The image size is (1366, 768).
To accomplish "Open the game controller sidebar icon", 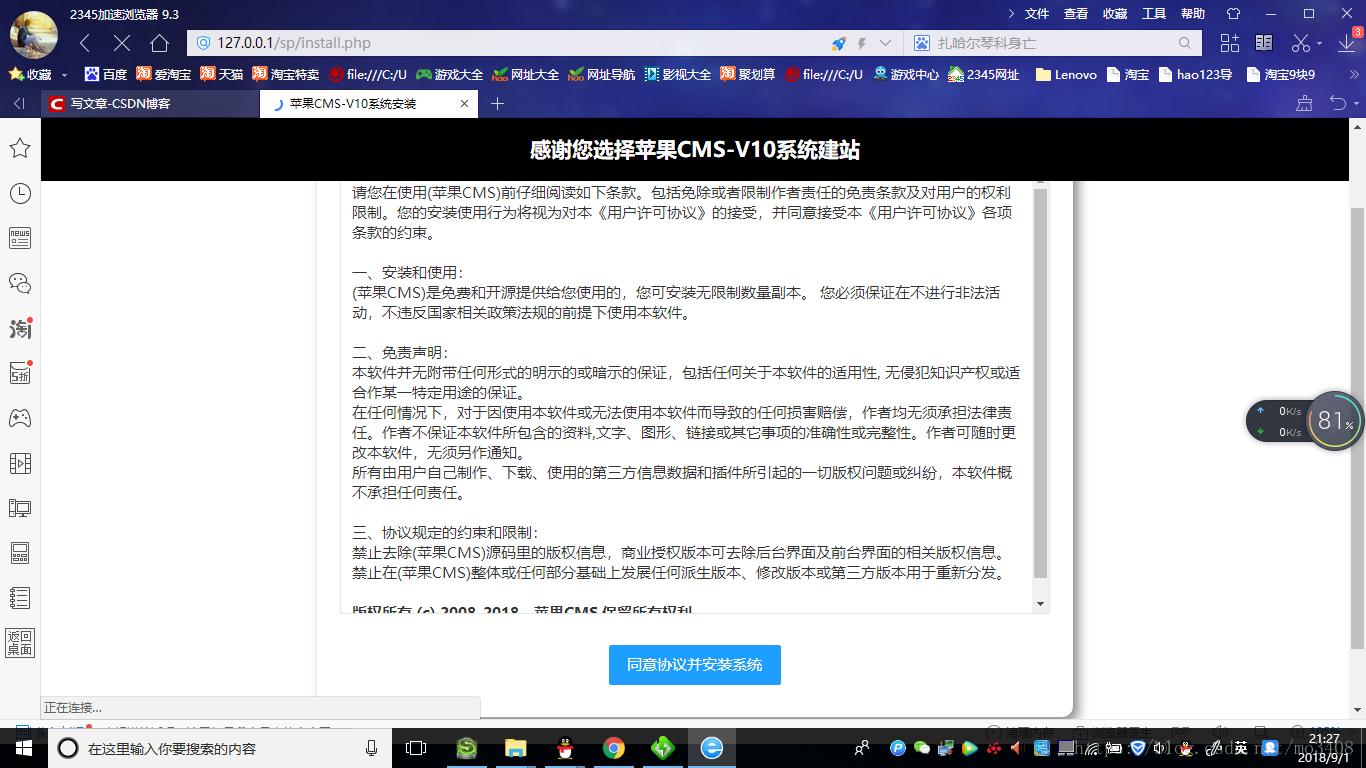I will tap(20, 418).
